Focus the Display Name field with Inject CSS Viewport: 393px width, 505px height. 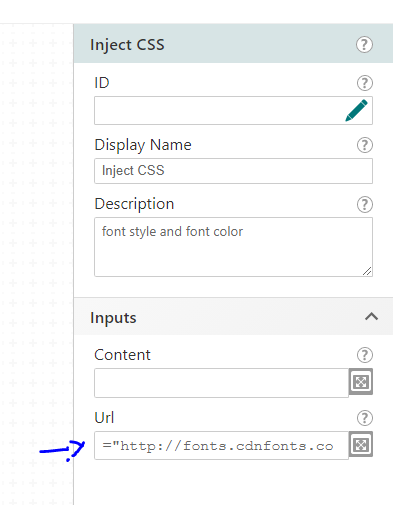tap(233, 171)
